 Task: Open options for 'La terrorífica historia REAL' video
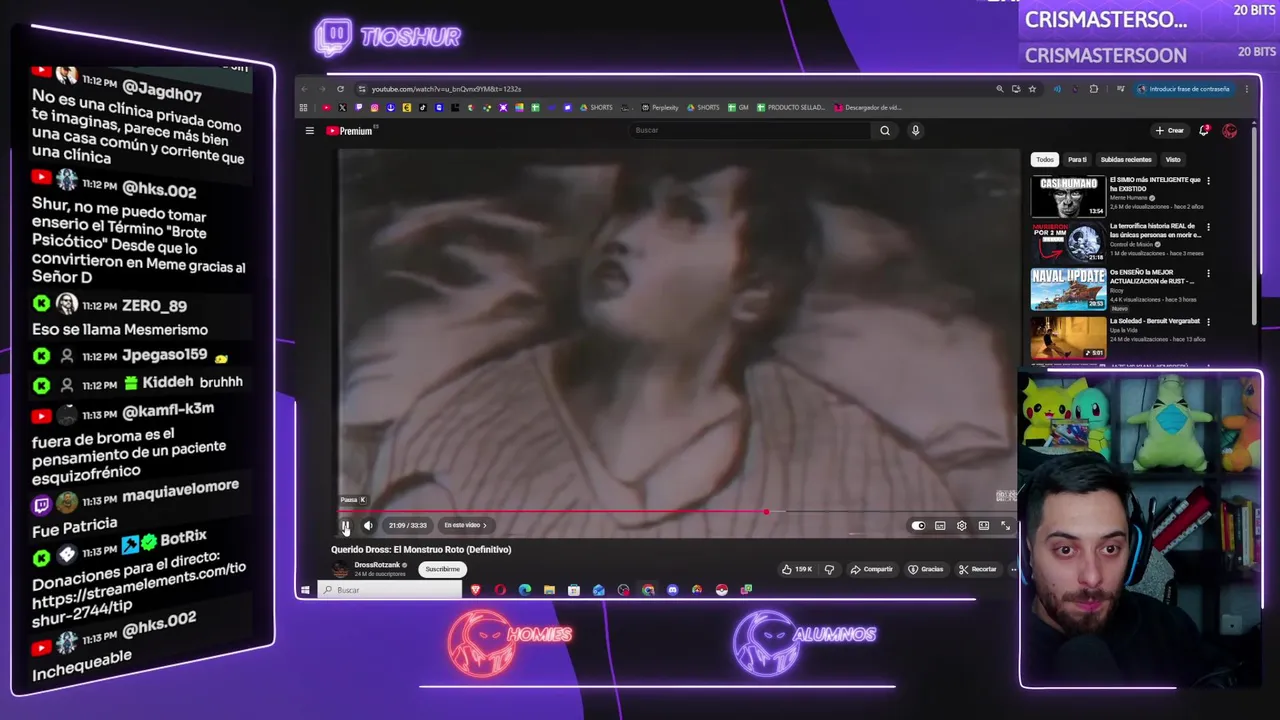(1208, 227)
